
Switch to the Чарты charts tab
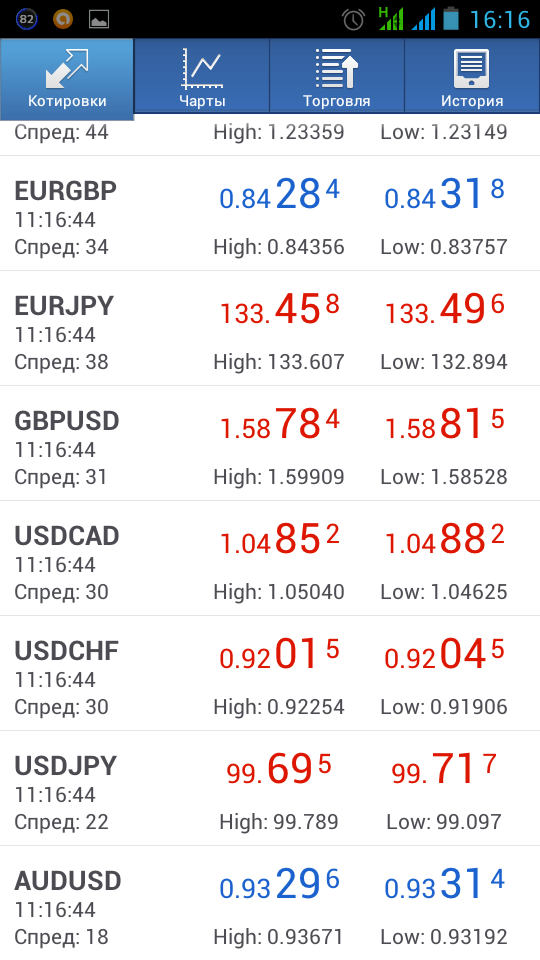(202, 76)
